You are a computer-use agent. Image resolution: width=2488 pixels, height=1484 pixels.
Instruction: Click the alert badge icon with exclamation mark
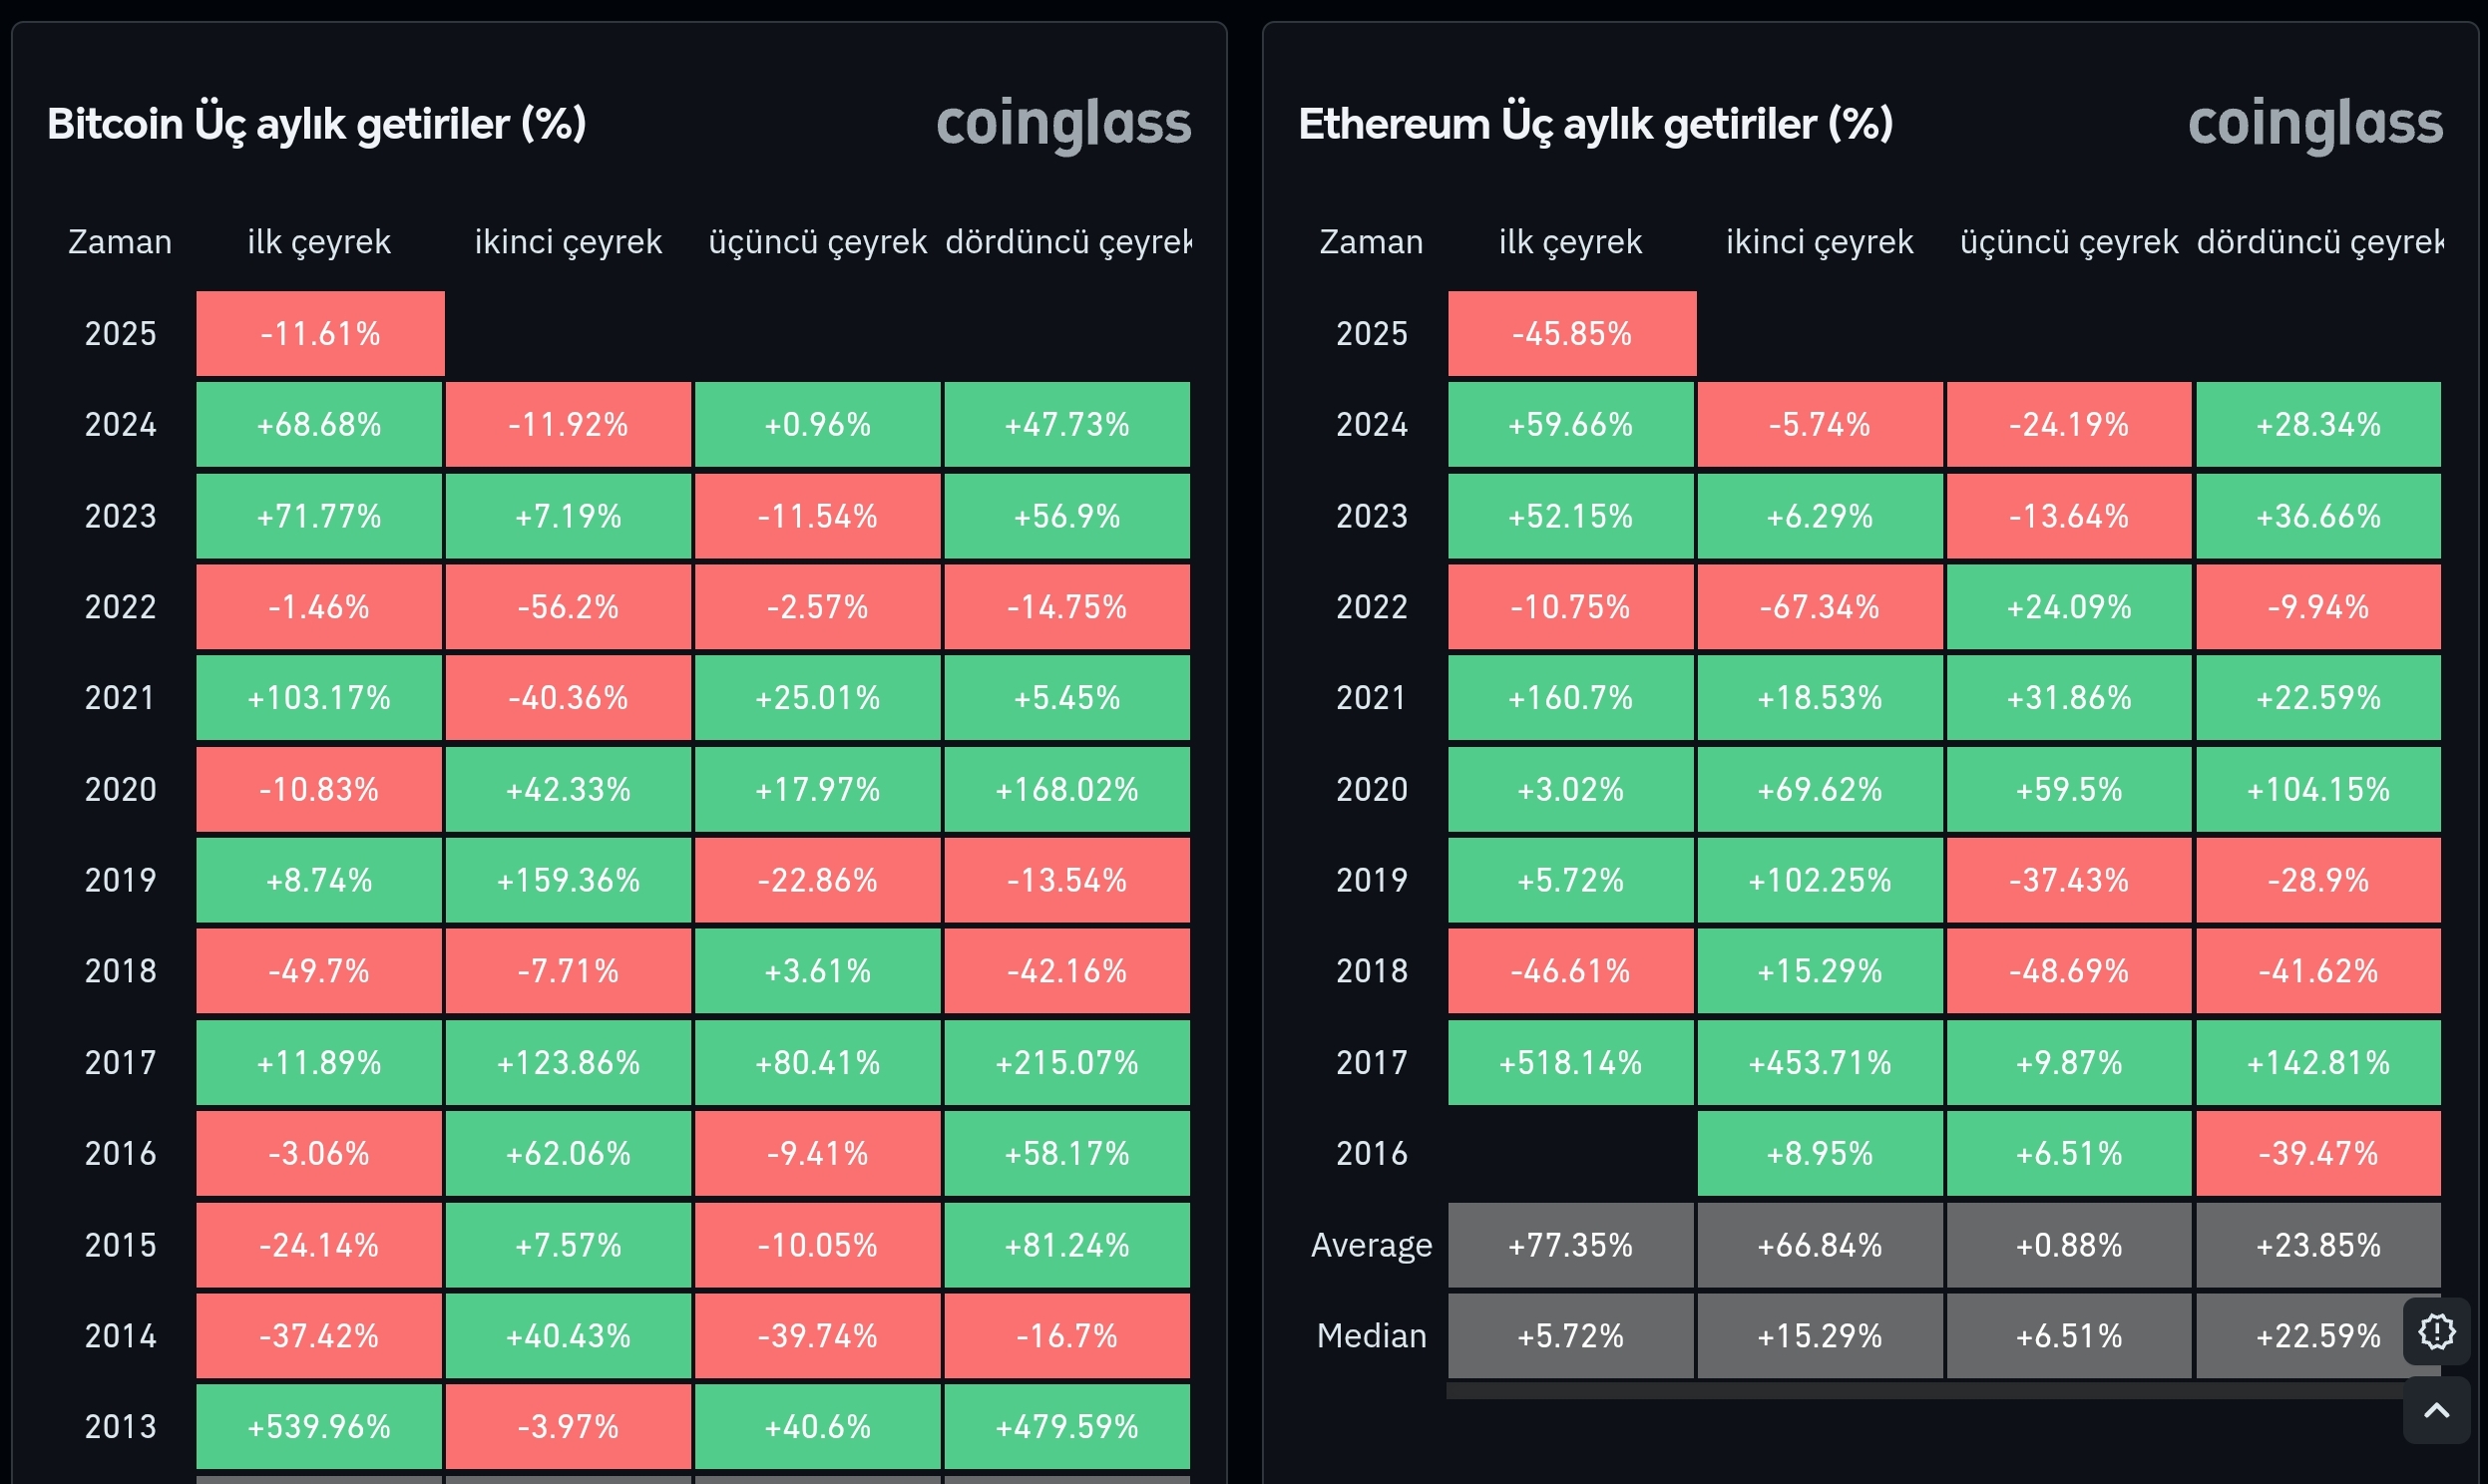click(x=2437, y=1331)
